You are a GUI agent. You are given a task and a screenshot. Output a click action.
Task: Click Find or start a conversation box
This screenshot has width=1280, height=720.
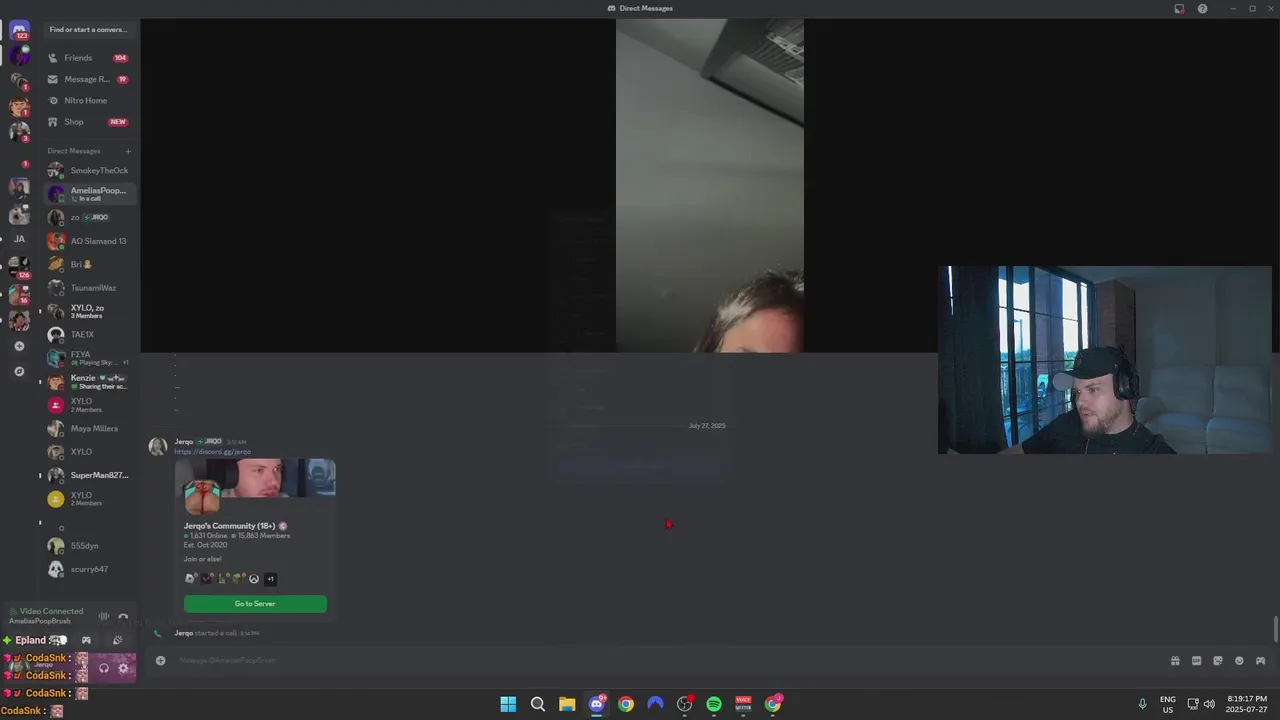(88, 30)
